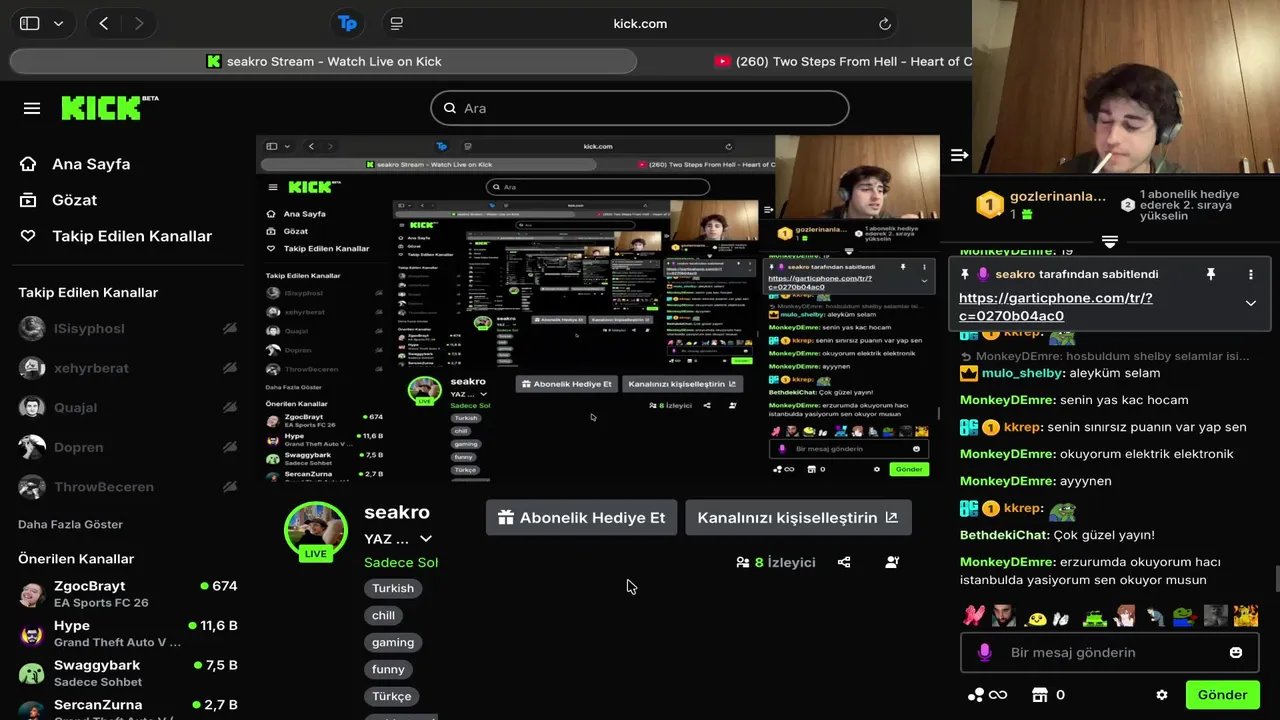Go to Ana Sayfa in the sidebar
The height and width of the screenshot is (720, 1280).
[x=90, y=164]
